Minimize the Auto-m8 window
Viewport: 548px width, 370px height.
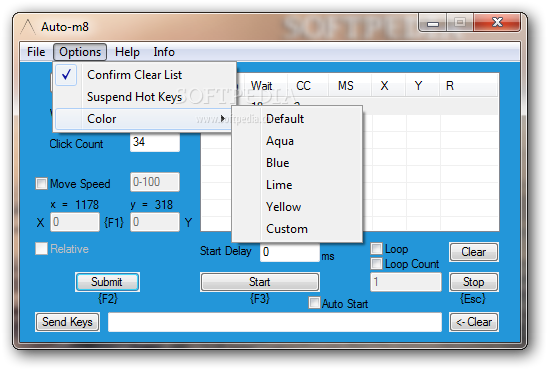(433, 23)
